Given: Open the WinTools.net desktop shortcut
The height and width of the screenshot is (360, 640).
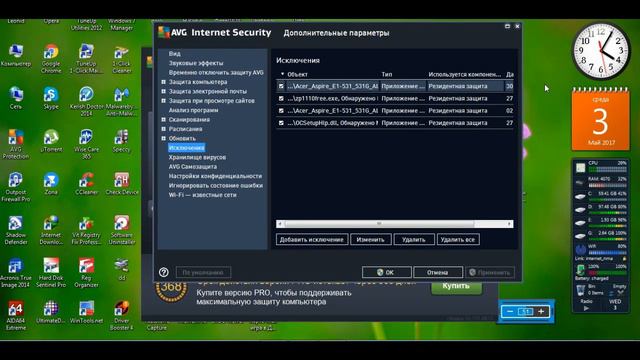Looking at the screenshot, I should (x=86, y=312).
